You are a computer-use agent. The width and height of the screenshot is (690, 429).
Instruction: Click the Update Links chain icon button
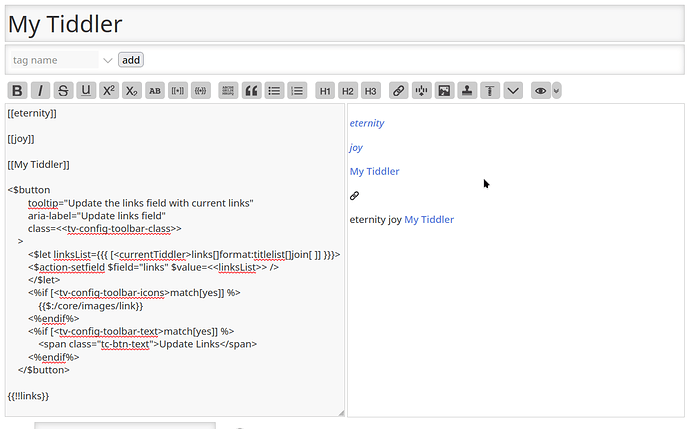[354, 195]
